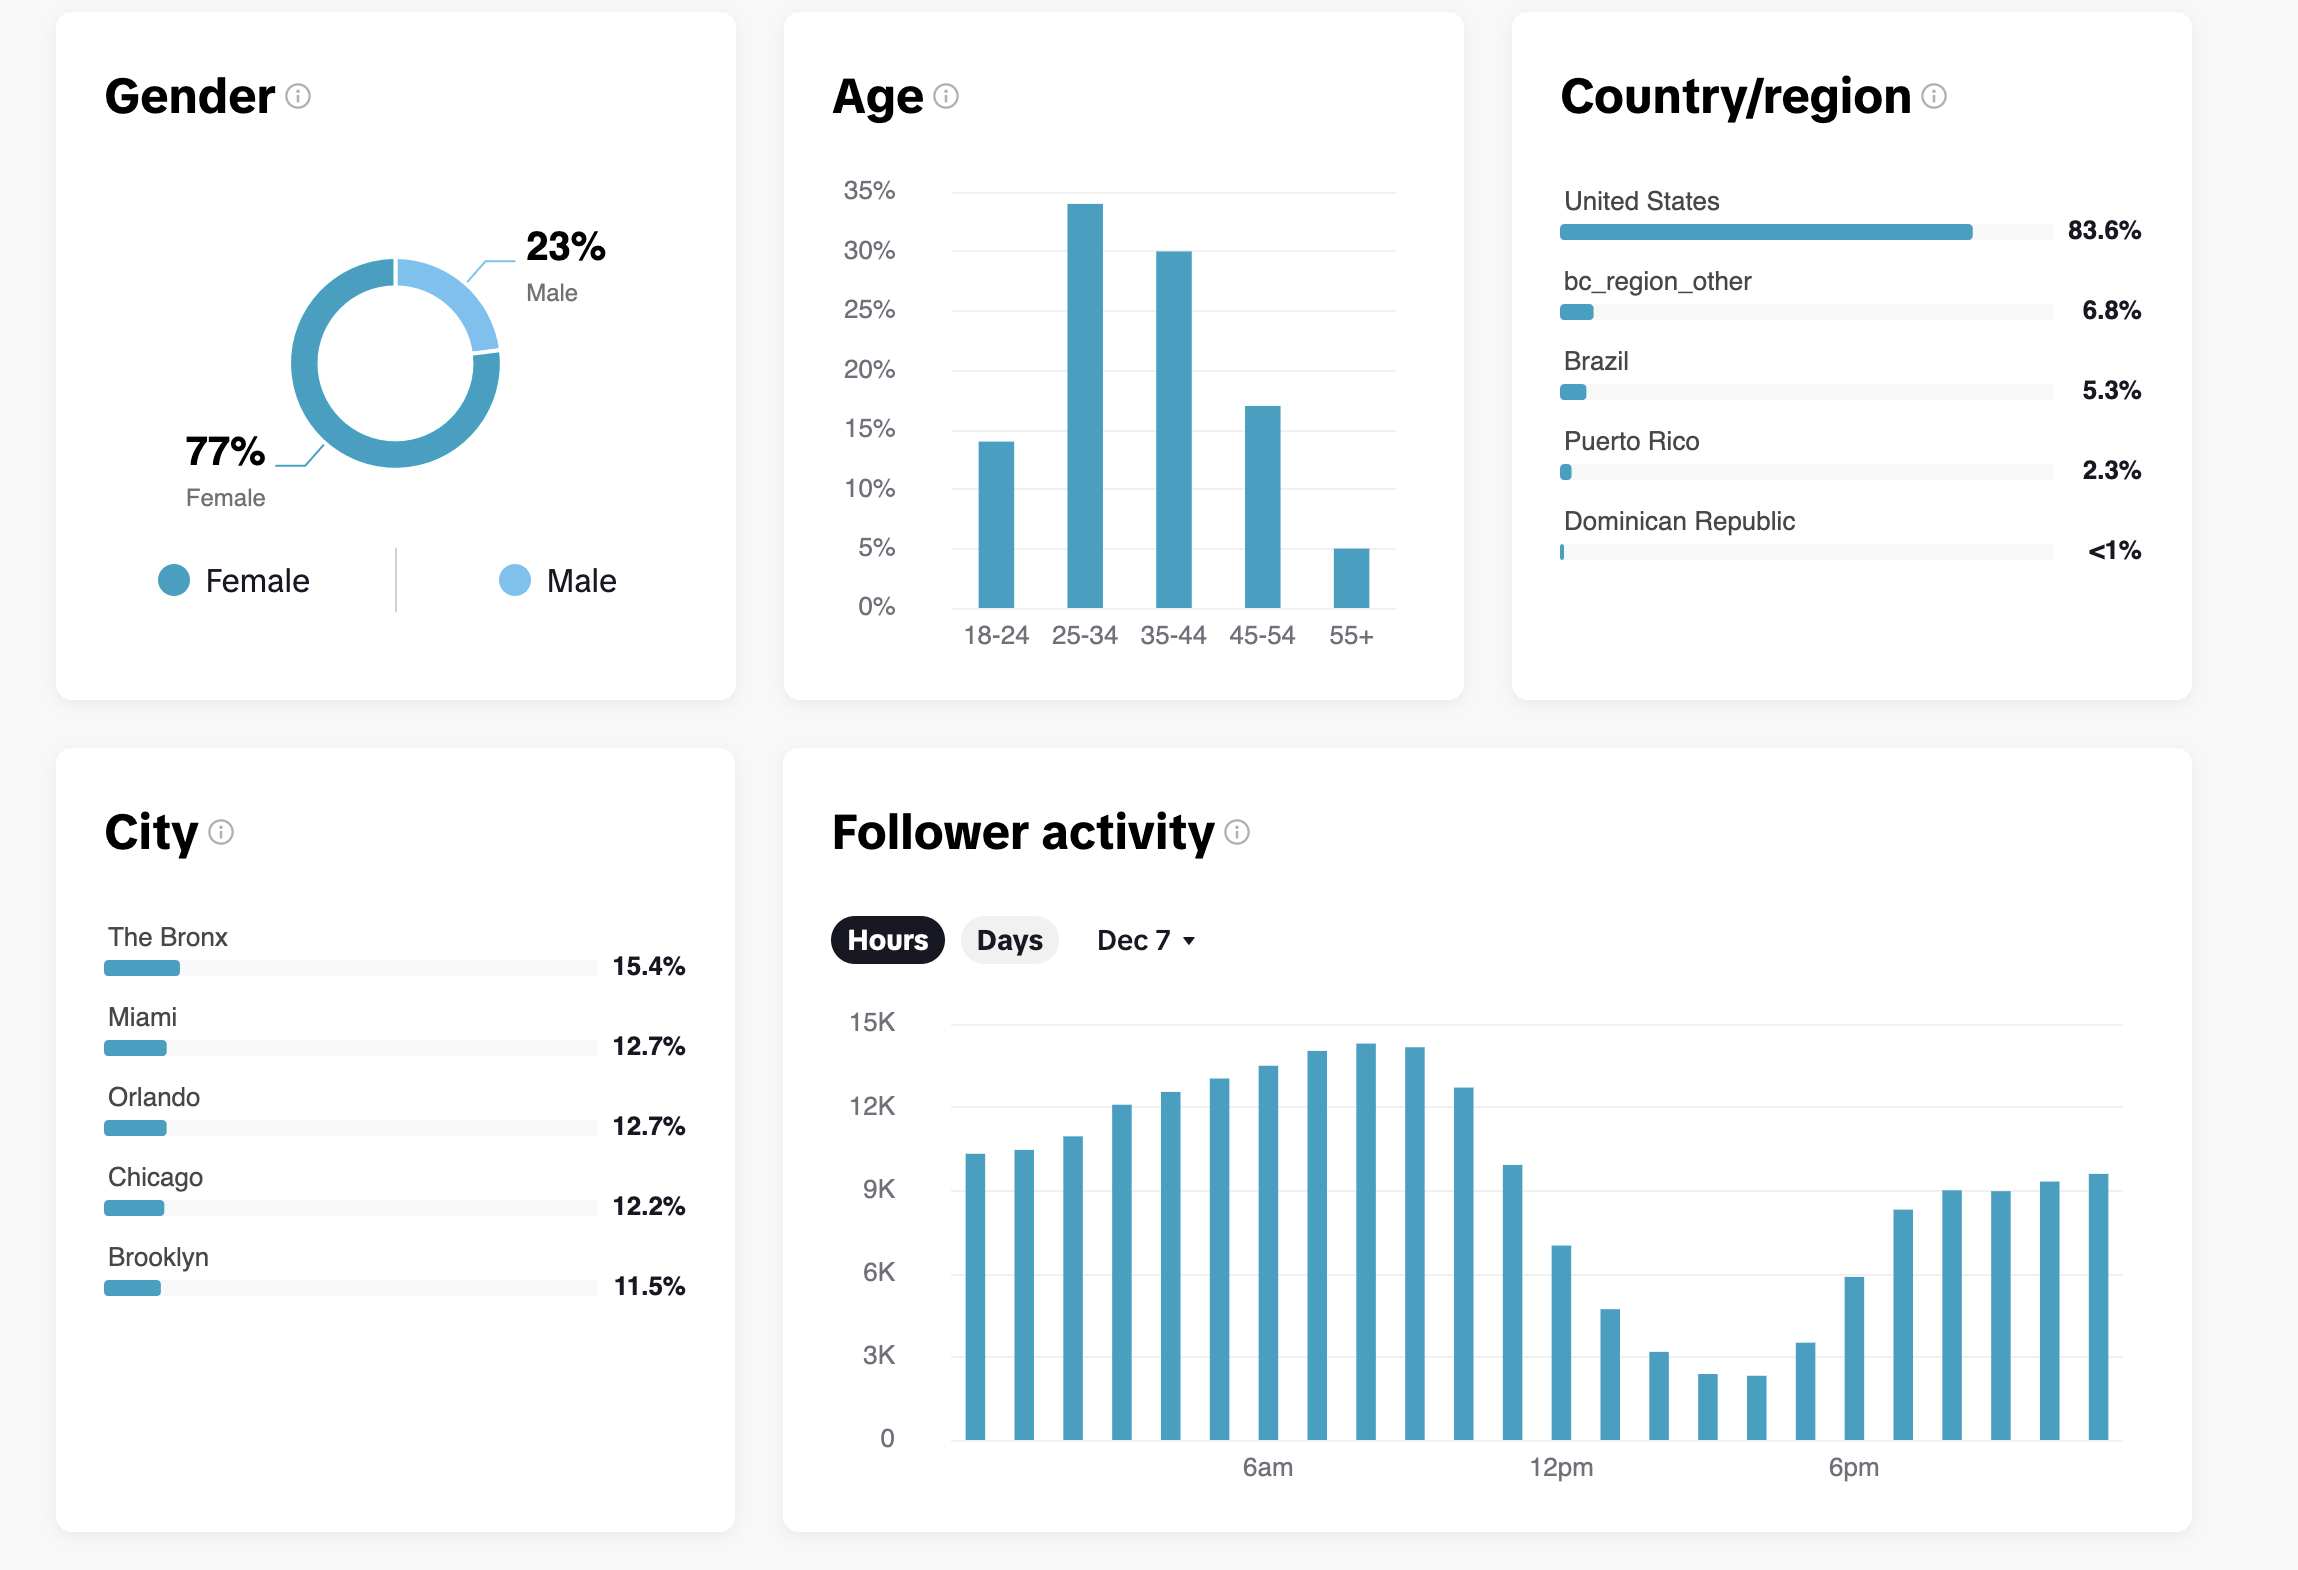Click the info icon beside Gender

point(298,96)
